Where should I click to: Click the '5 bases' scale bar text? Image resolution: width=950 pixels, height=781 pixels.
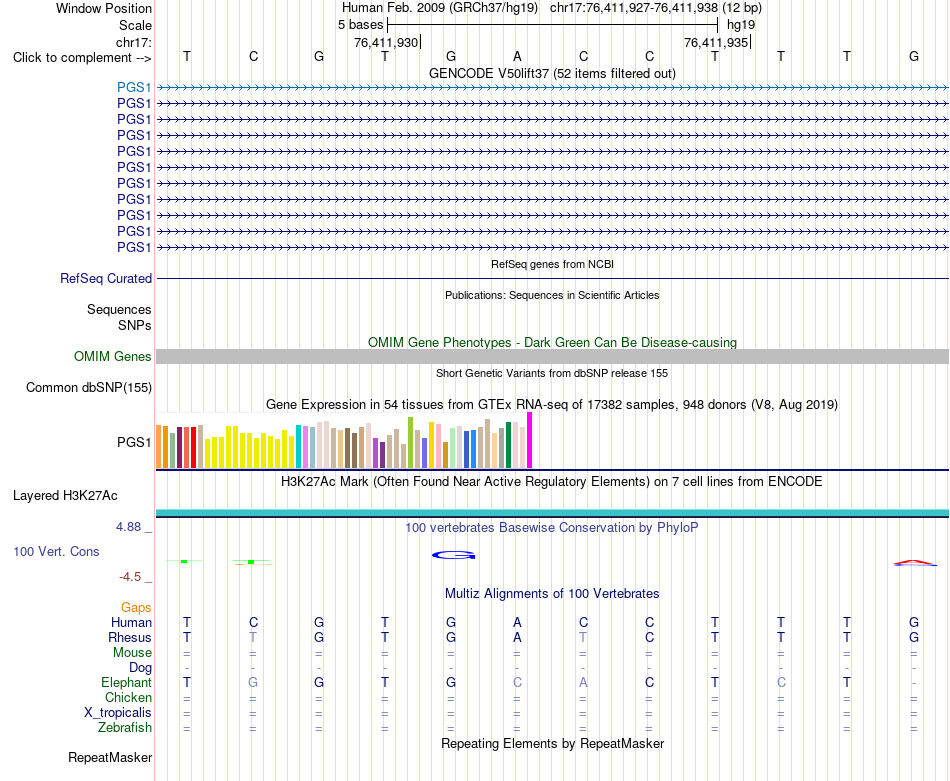(x=360, y=25)
